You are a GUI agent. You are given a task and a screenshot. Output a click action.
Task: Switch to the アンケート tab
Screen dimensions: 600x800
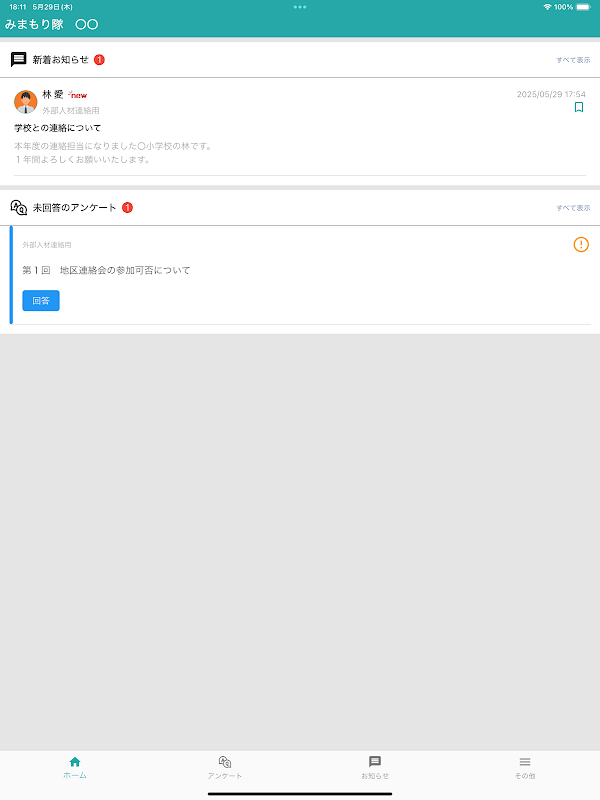click(225, 768)
